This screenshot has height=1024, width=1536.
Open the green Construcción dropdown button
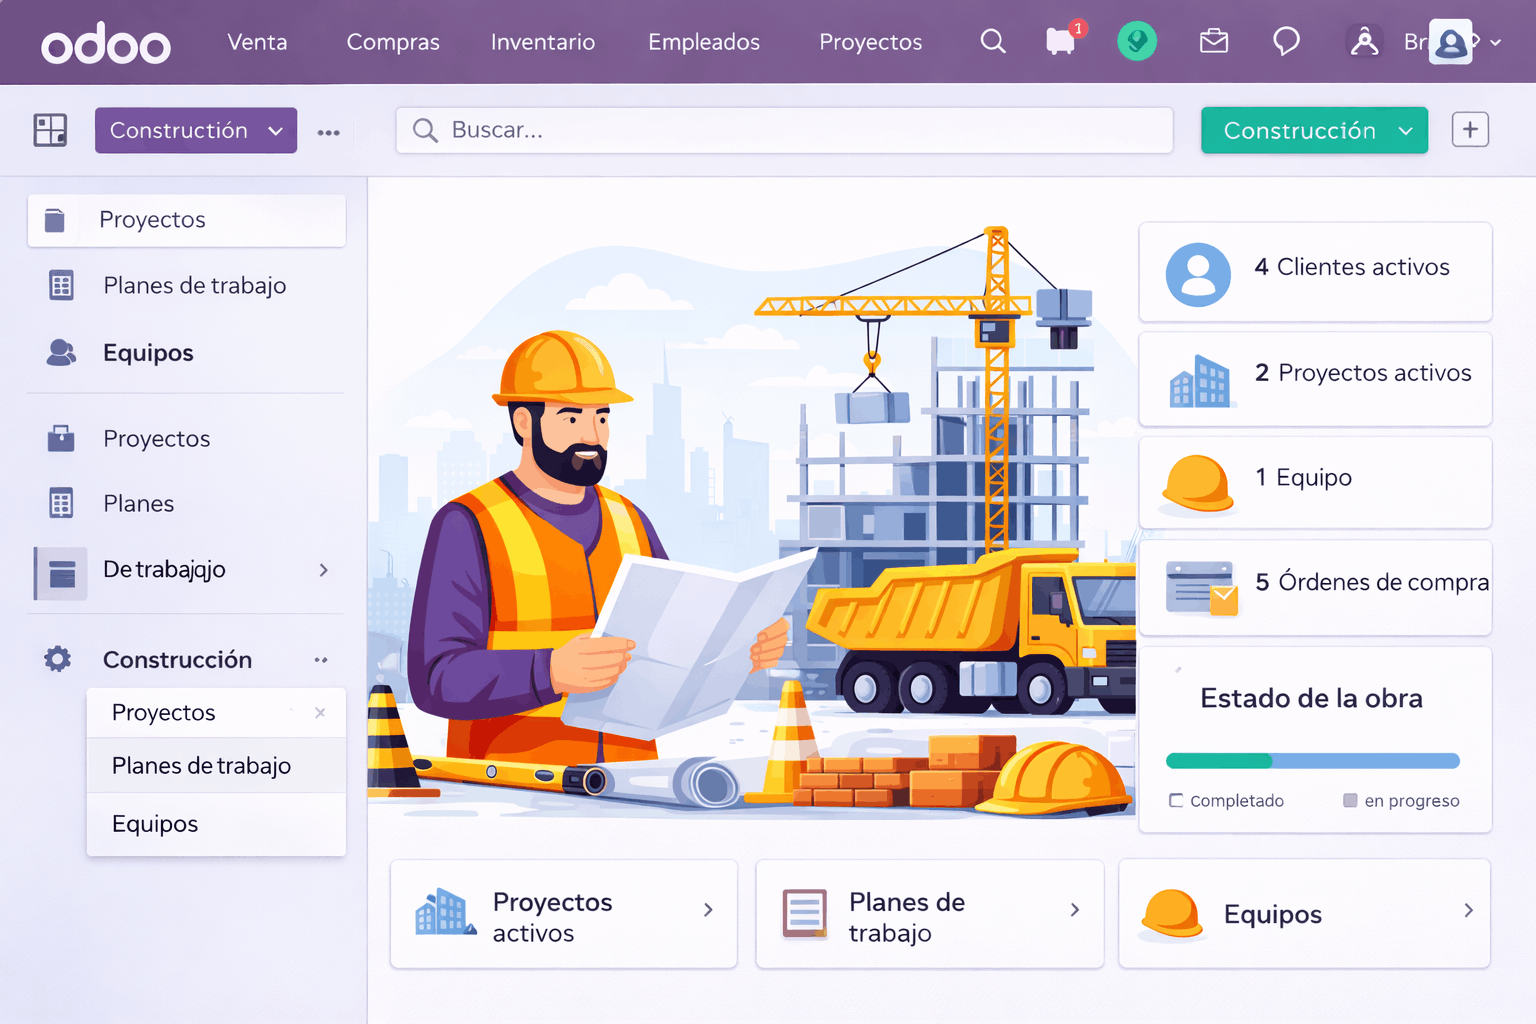click(x=1314, y=130)
